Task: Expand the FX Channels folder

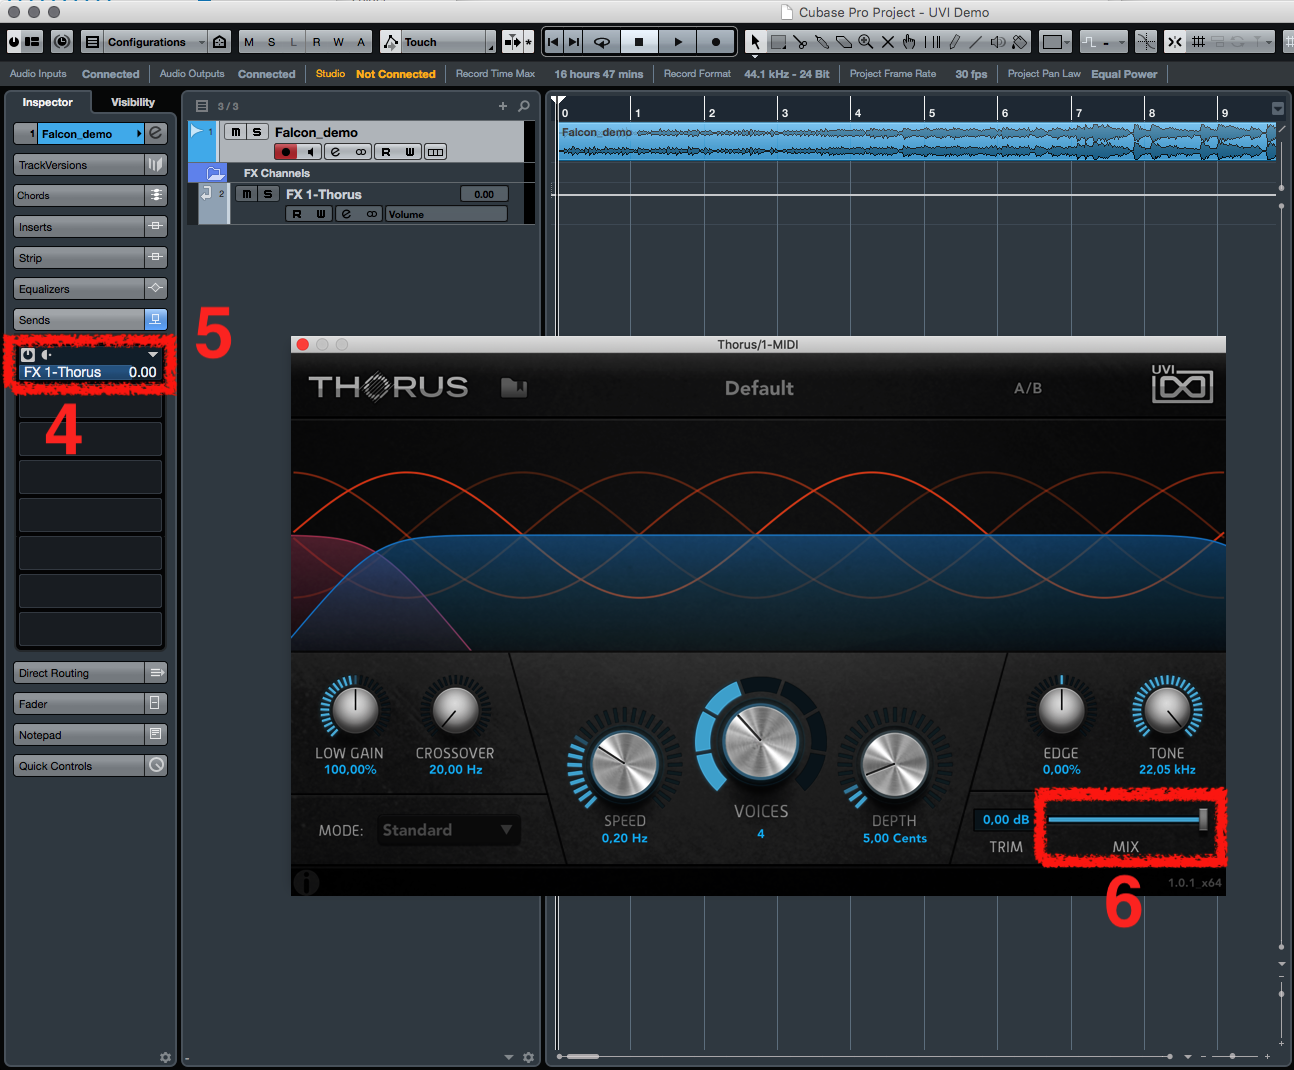Action: 215,173
